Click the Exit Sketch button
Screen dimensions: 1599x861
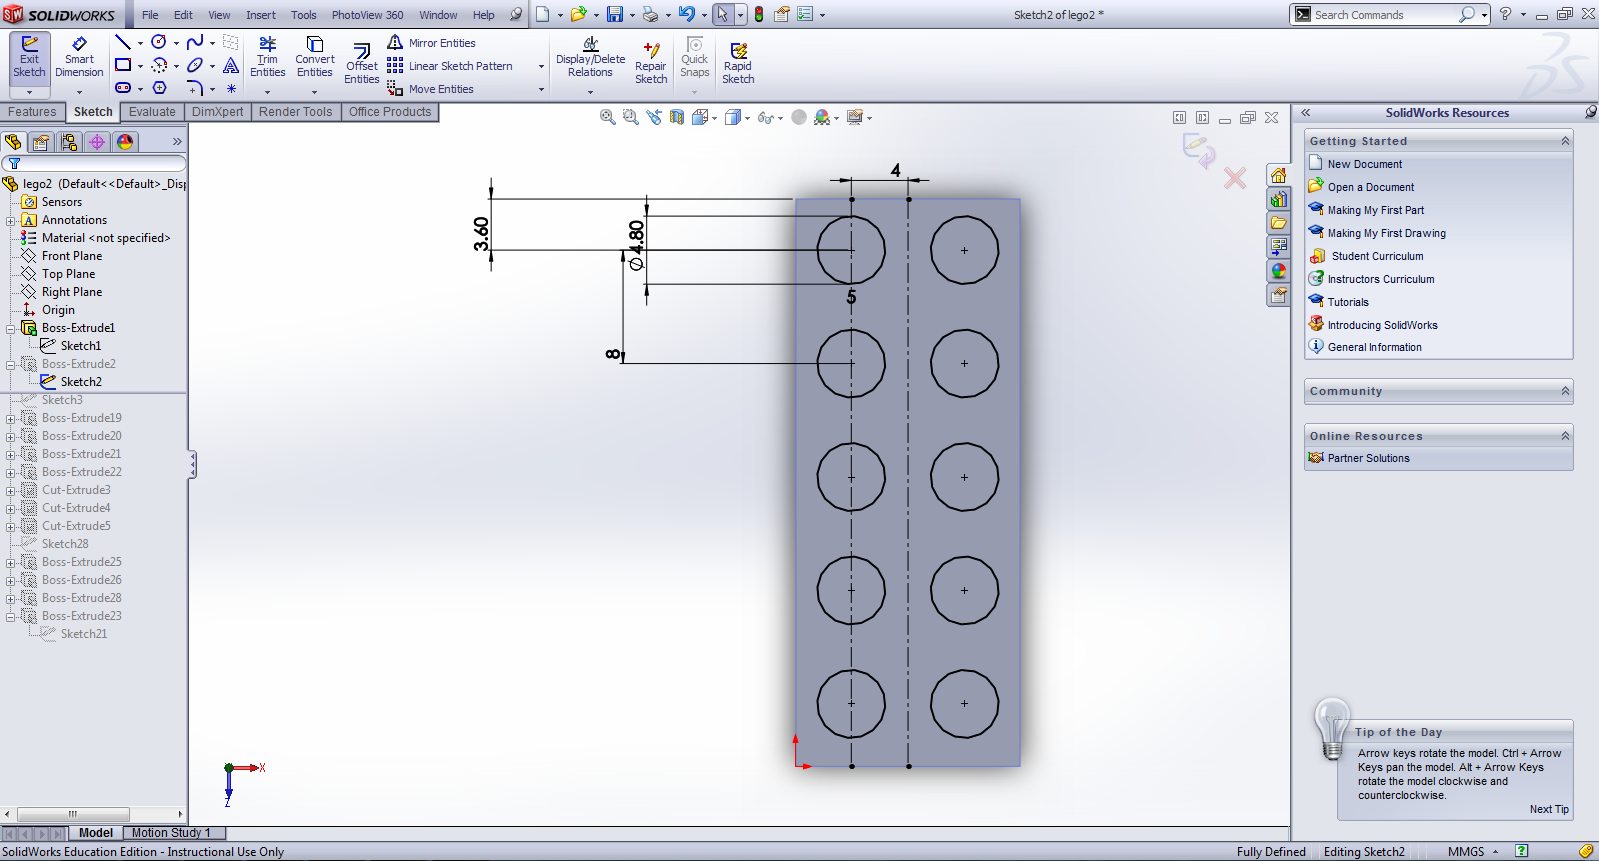(29, 57)
